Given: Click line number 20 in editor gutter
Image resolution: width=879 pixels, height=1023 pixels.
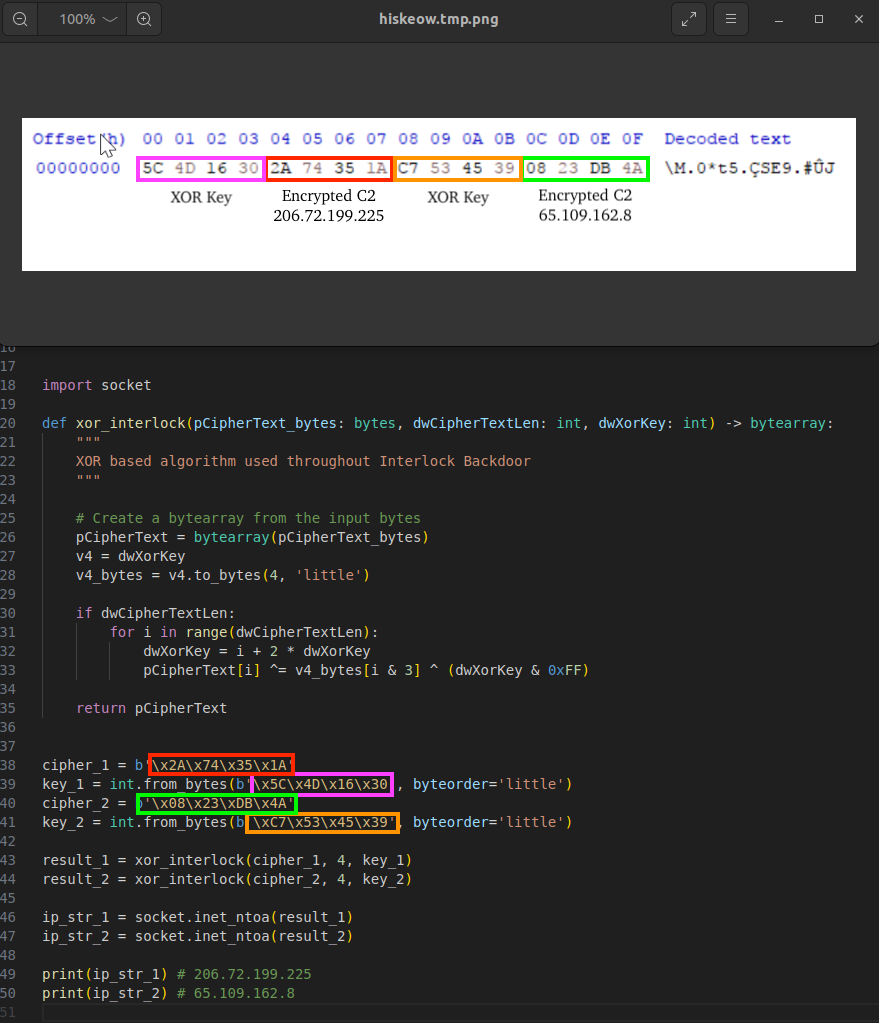Looking at the screenshot, I should pos(8,423).
